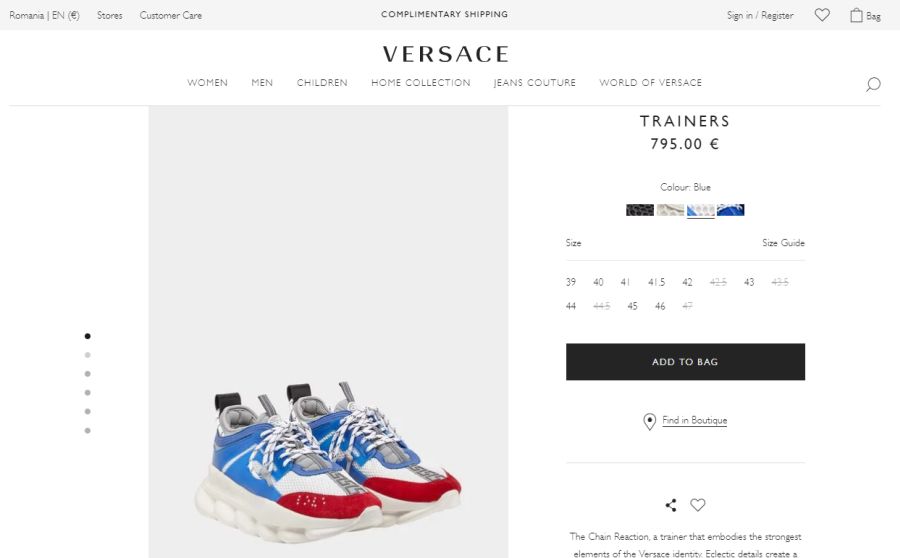The width and height of the screenshot is (900, 558).
Task: Go to the second product image dot
Action: coord(87,355)
